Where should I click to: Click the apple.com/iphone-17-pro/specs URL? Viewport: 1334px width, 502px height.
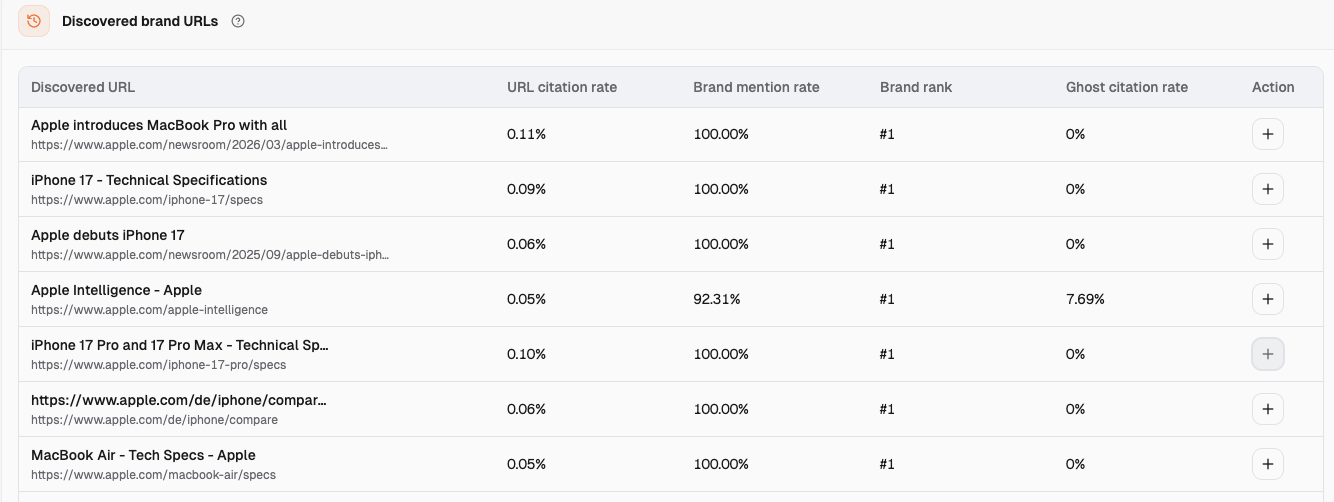click(x=158, y=365)
